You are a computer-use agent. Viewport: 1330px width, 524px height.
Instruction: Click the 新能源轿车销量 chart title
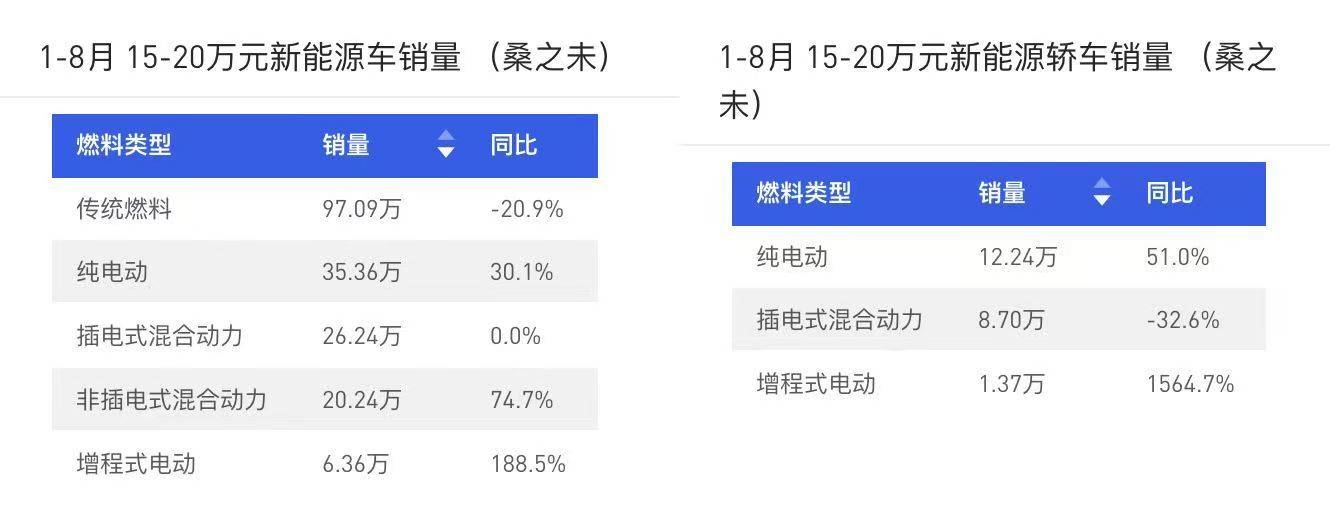click(996, 58)
